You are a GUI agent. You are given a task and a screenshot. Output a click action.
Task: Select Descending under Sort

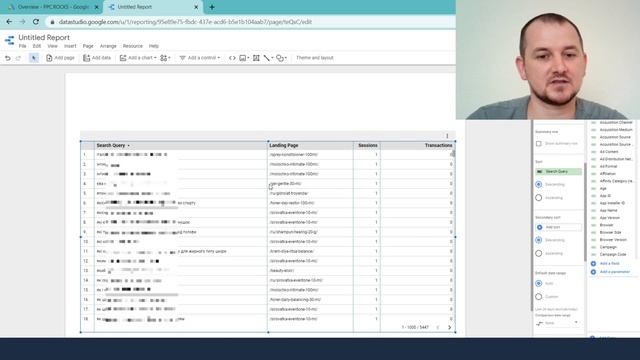coord(539,184)
